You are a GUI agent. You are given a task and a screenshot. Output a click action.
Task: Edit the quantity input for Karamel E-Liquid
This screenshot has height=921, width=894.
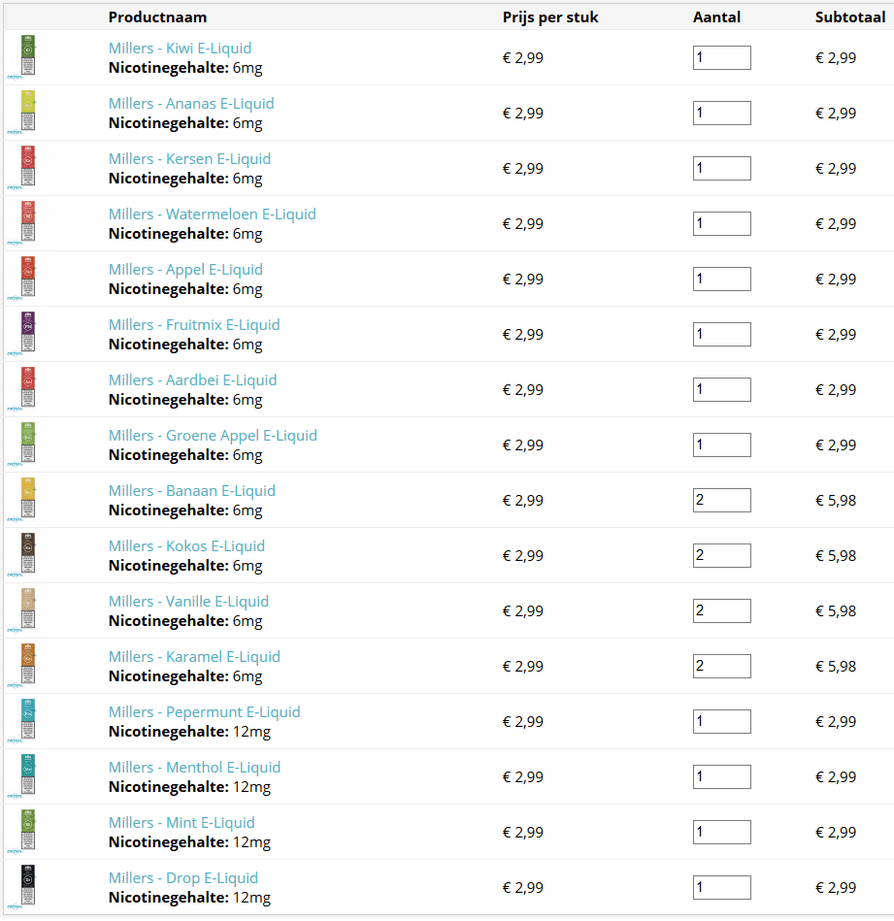tap(721, 666)
